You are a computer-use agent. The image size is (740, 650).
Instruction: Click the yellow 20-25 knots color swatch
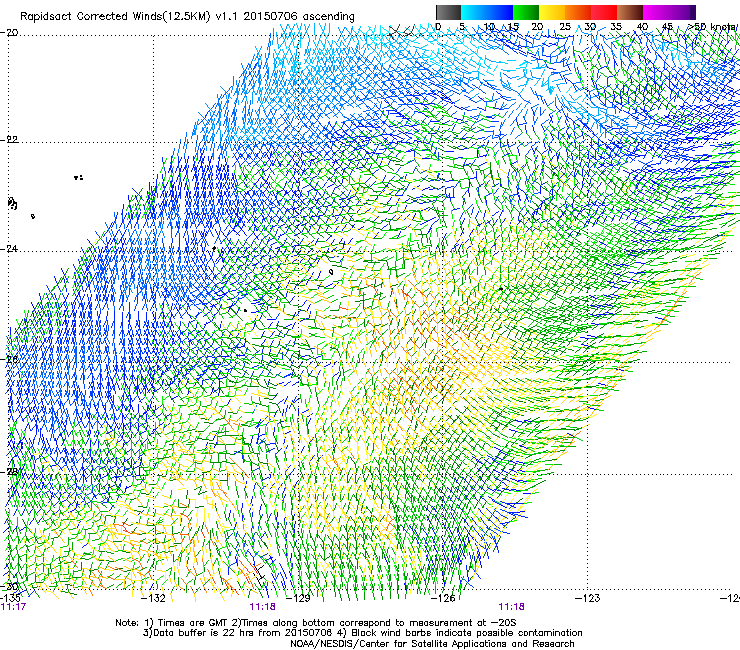tap(552, 12)
